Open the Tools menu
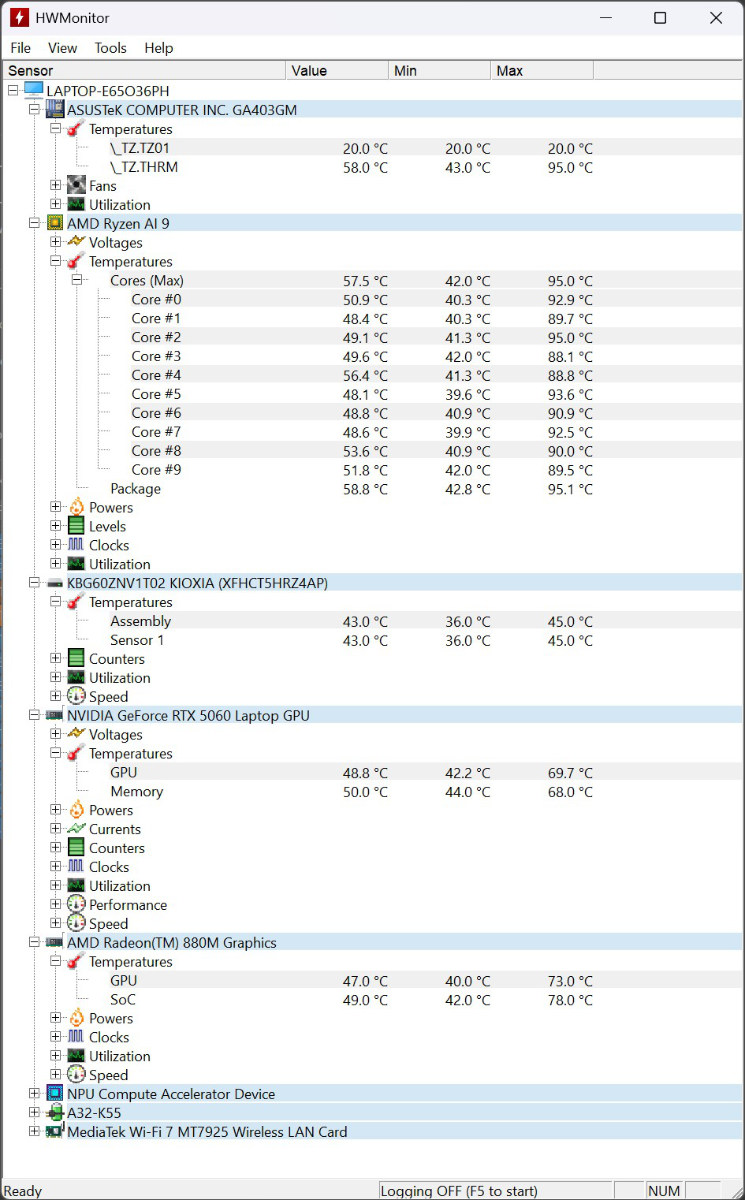This screenshot has width=745, height=1200. [x=110, y=48]
